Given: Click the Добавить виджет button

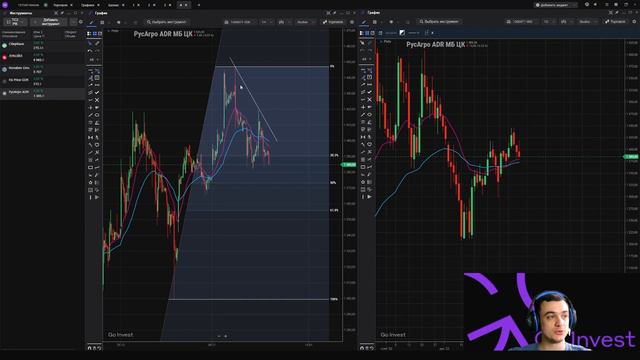Looking at the screenshot, I should (x=556, y=5).
